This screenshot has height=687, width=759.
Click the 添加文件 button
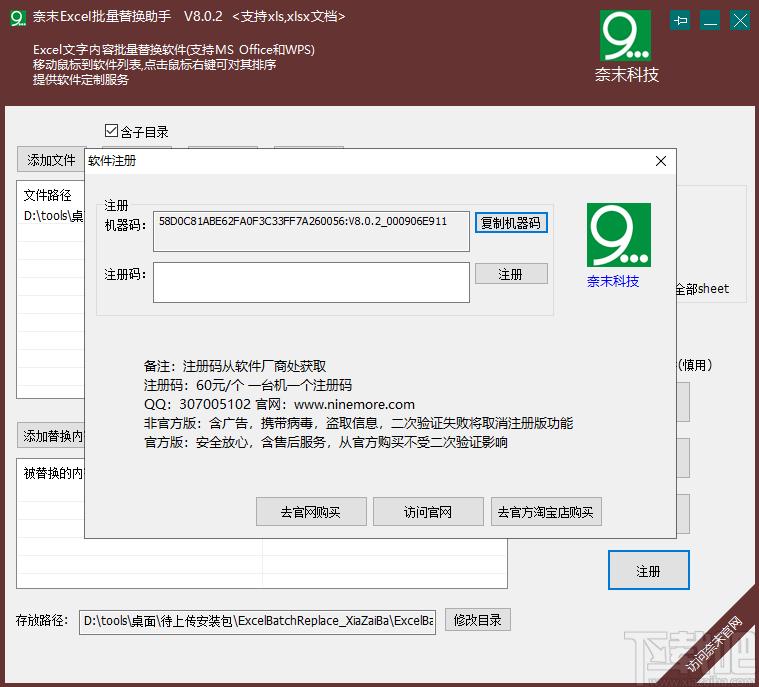click(x=51, y=160)
